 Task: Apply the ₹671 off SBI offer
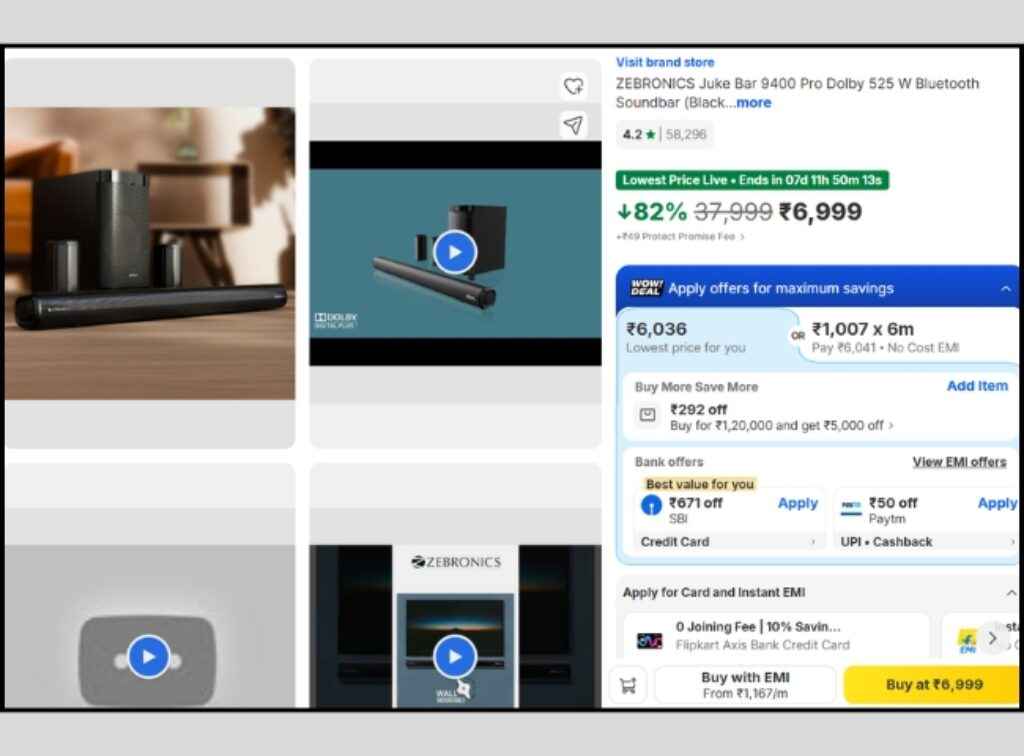tap(797, 503)
